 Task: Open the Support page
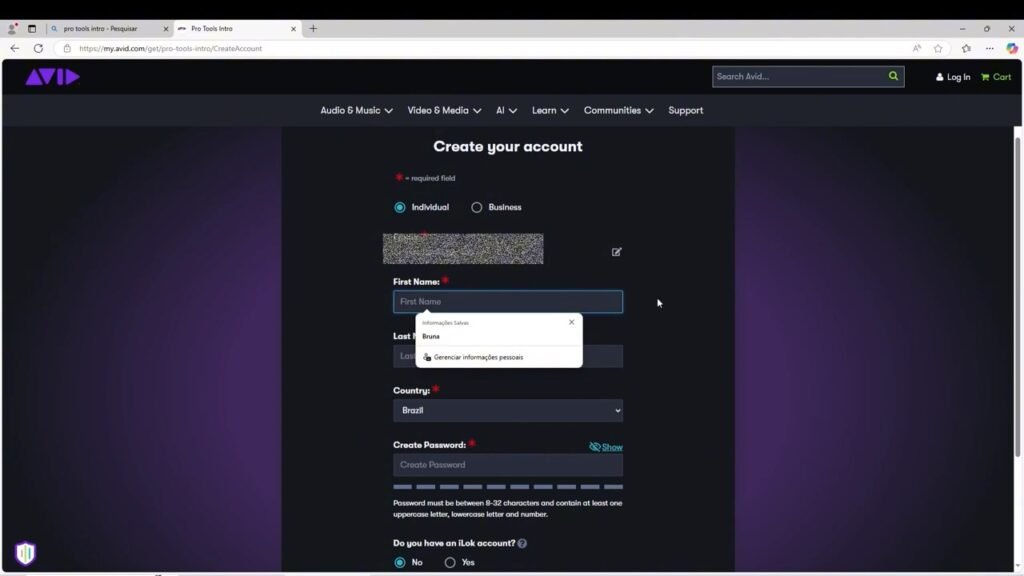pos(686,110)
